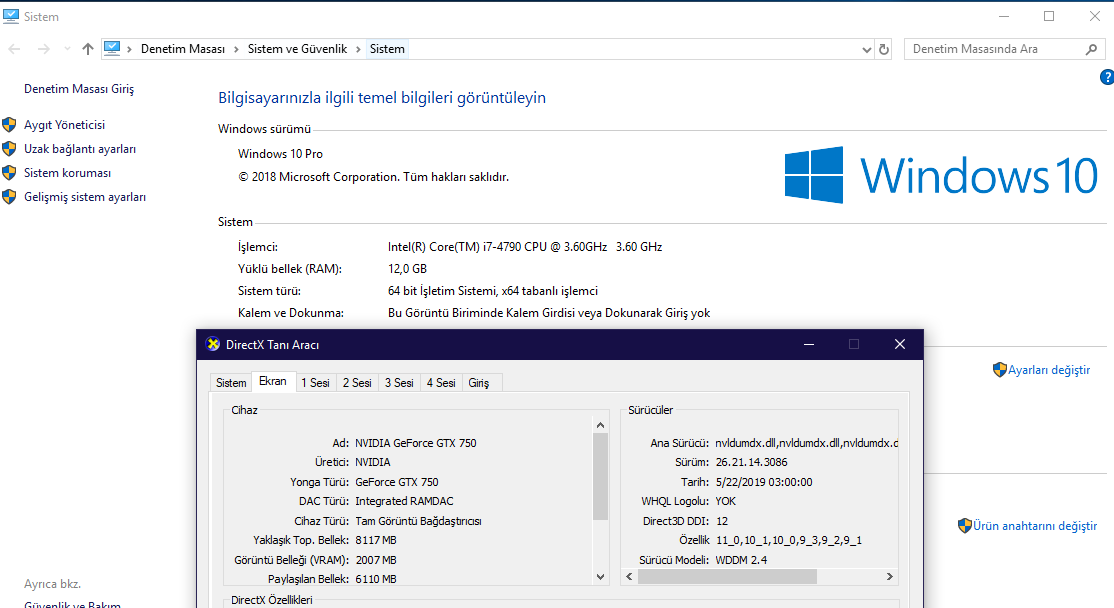Image resolution: width=1114 pixels, height=608 pixels.
Task: Select driver version 26.21.14.3086
Action: [x=752, y=462]
